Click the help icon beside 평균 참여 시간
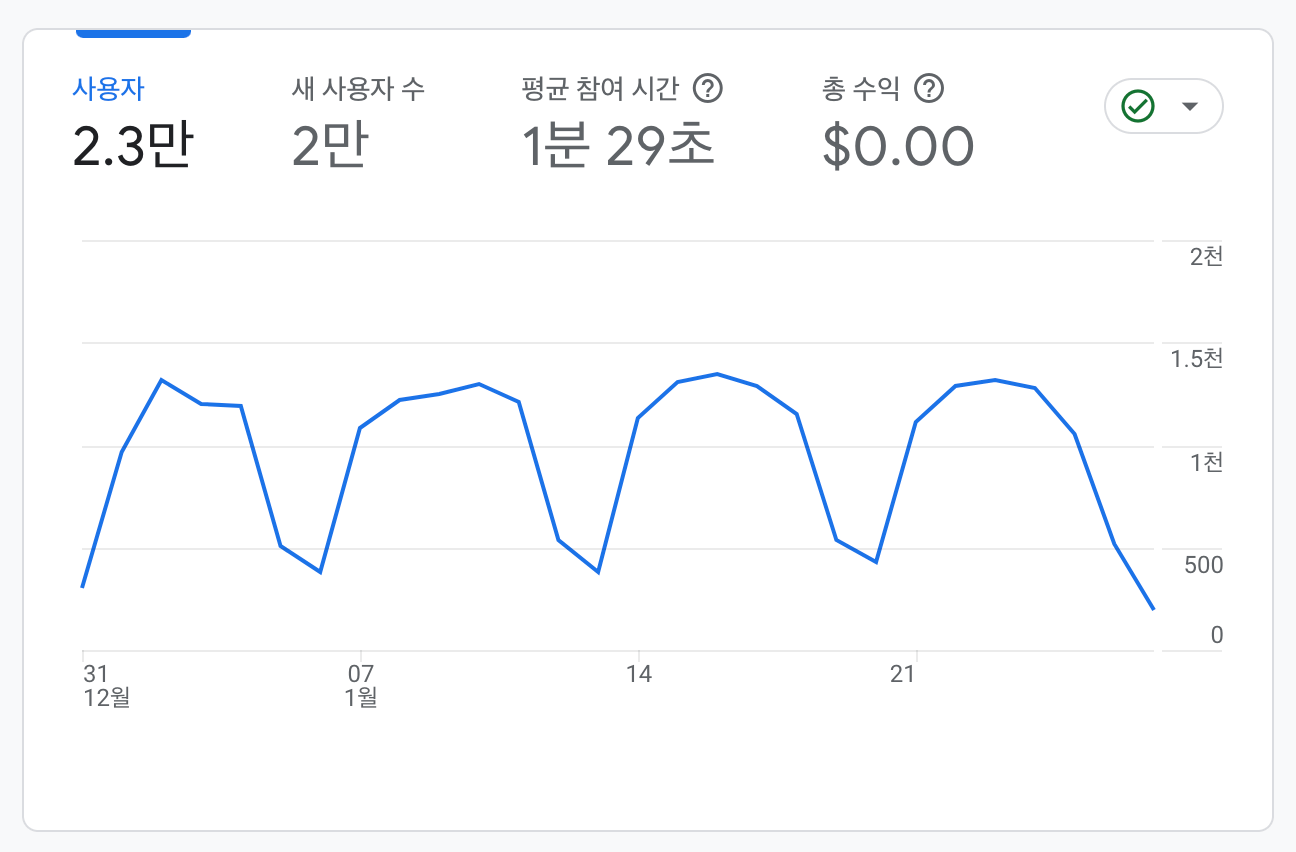Screen dimensions: 1296x852 click(708, 89)
